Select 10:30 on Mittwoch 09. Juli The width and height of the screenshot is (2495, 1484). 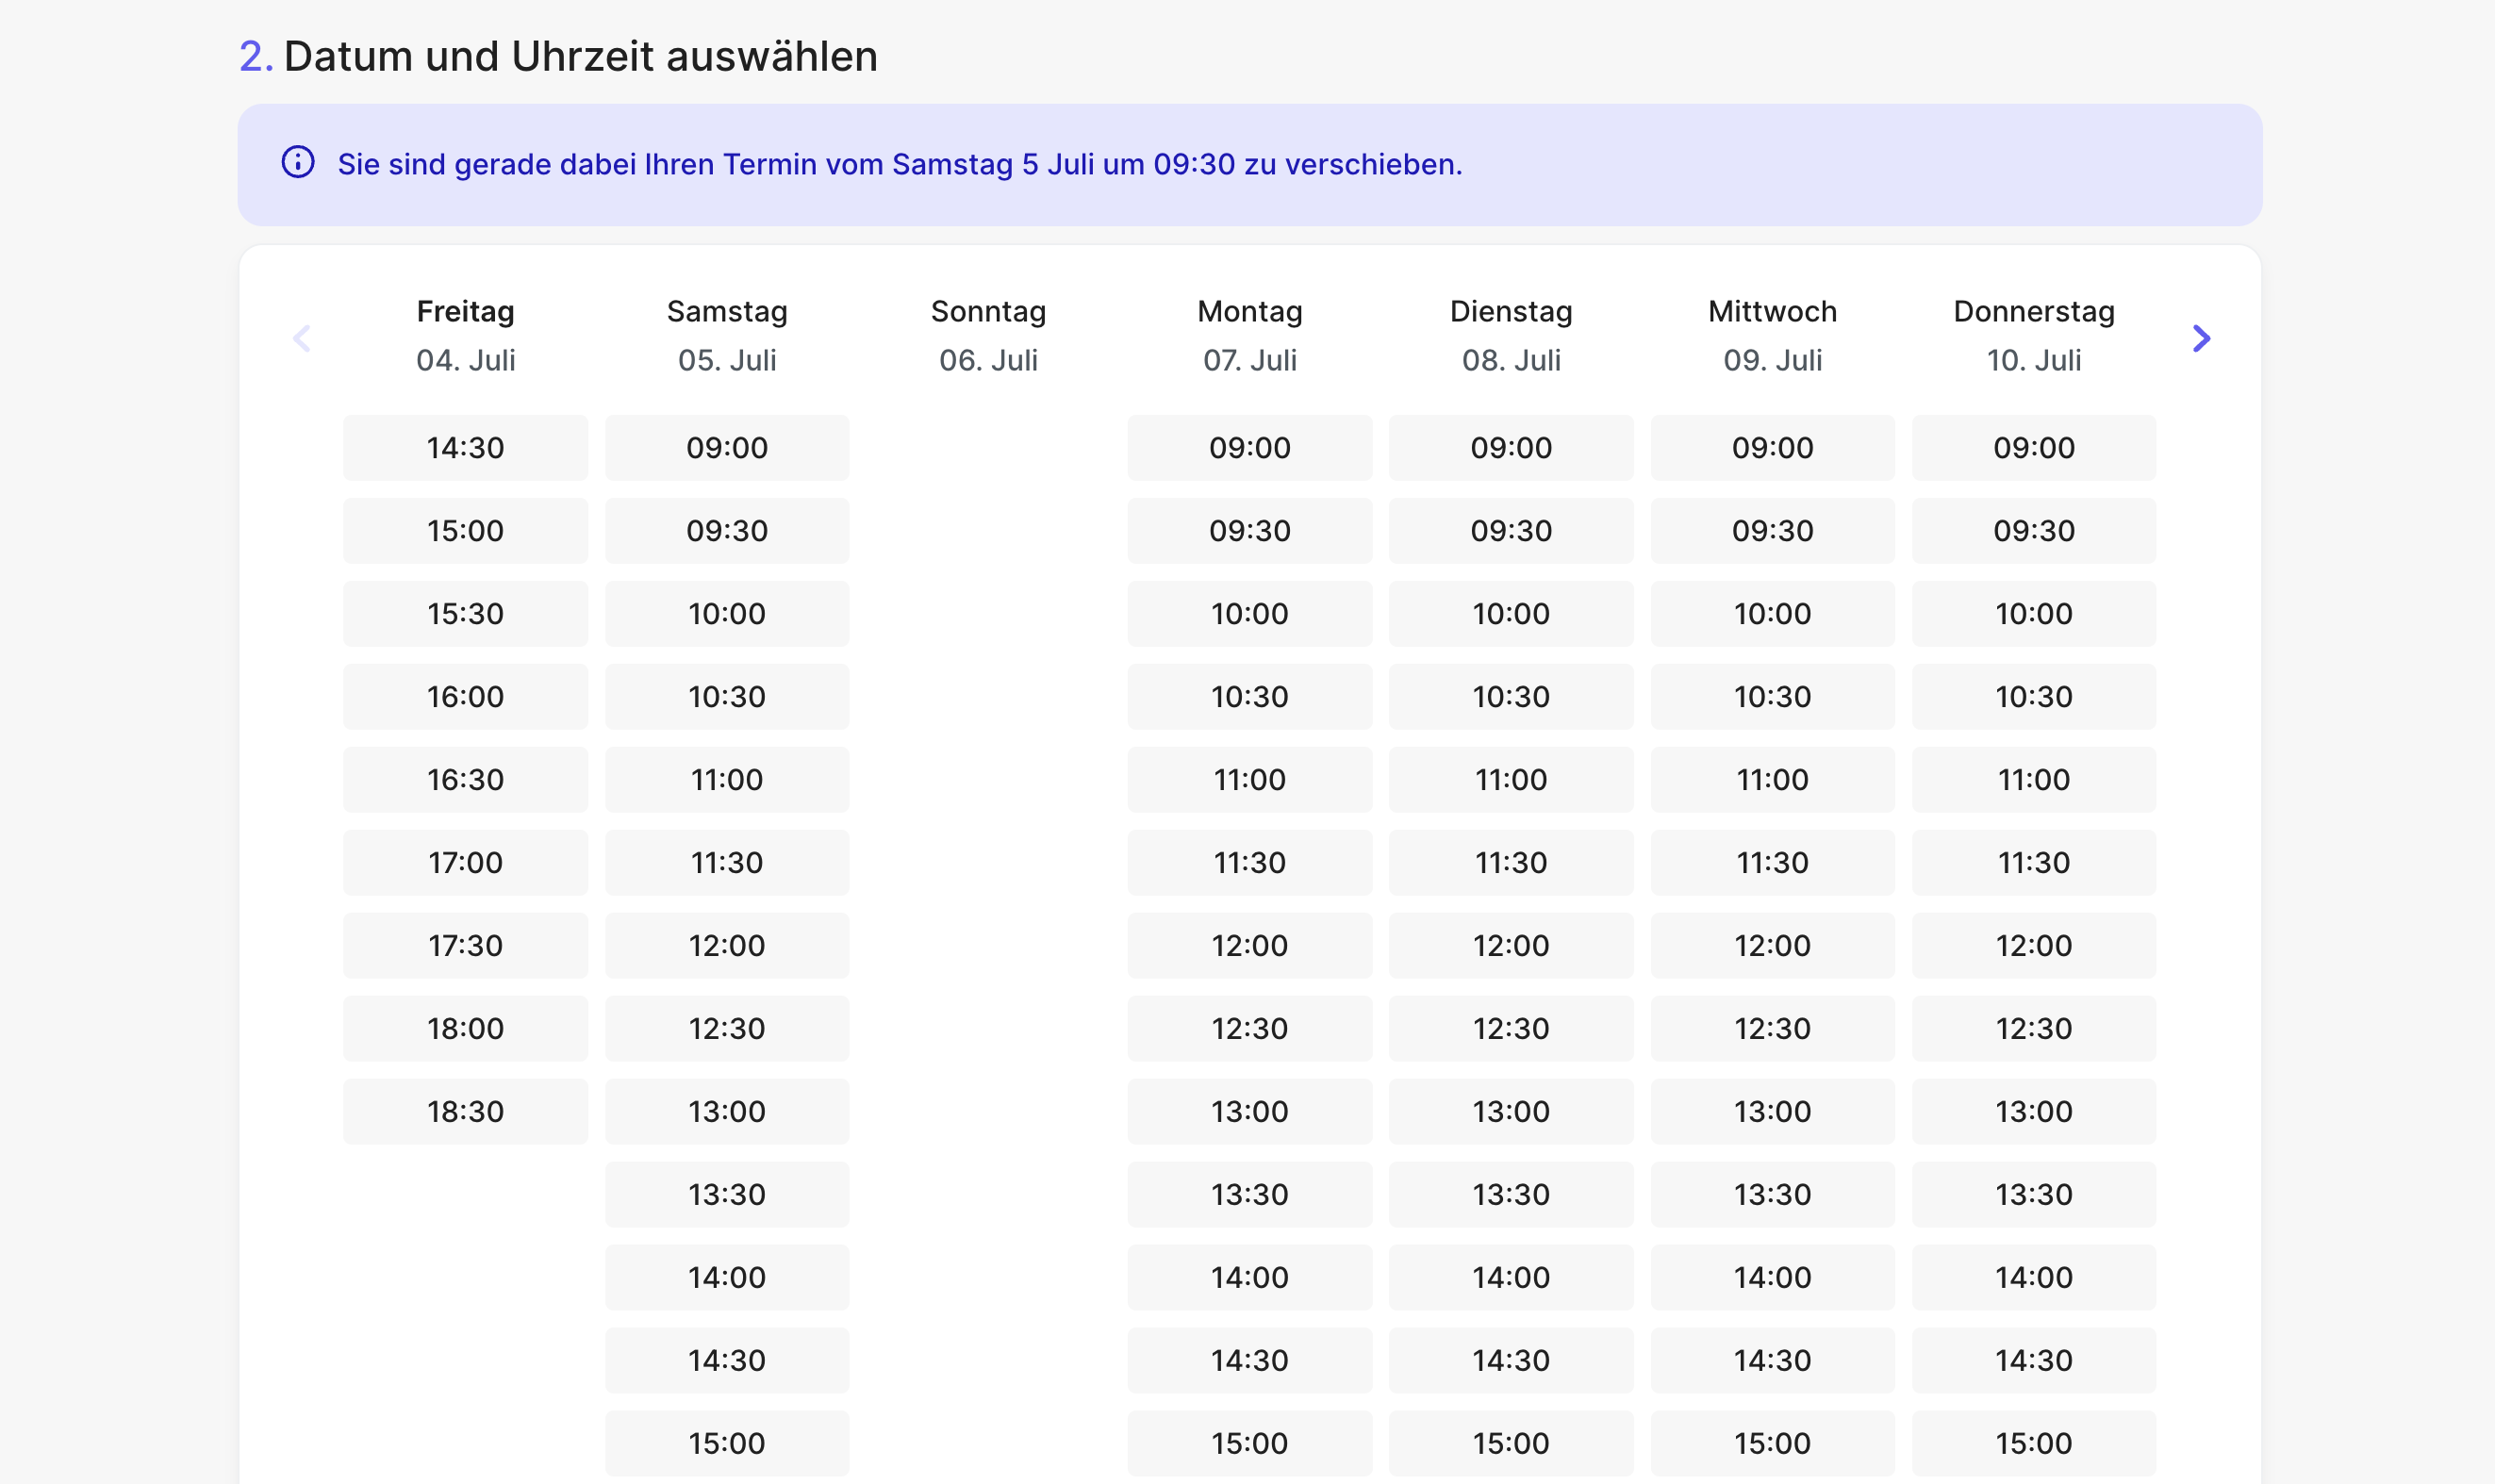click(1773, 696)
